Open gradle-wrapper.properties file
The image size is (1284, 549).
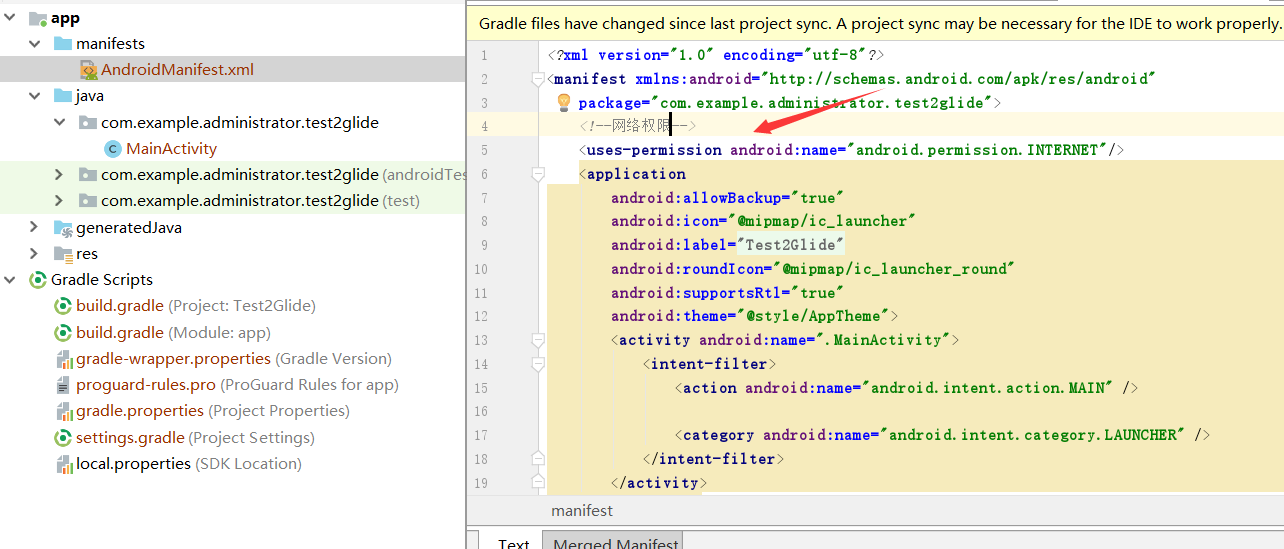234,359
